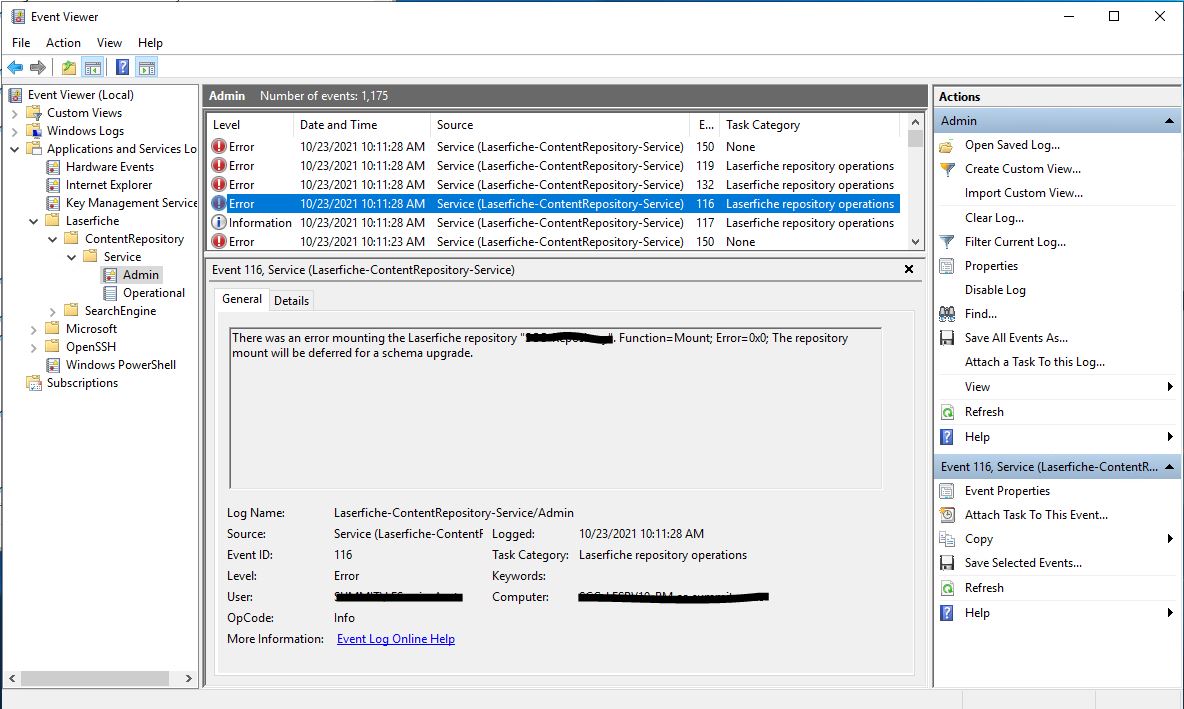Close the Event 116 preview pane
Viewport: 1184px width, 709px height.
908,270
